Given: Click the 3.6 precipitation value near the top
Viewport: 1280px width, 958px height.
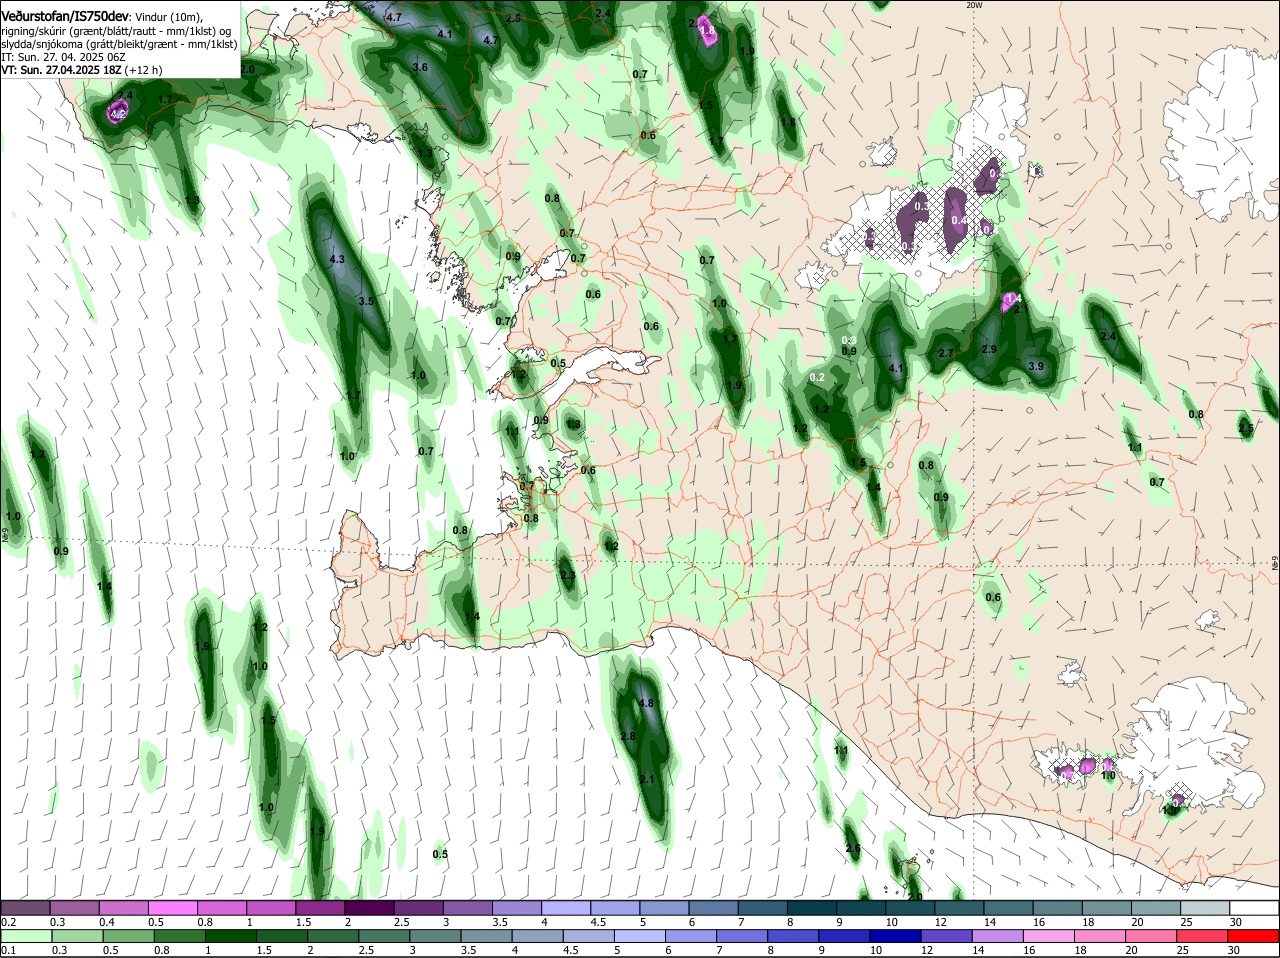Looking at the screenshot, I should click(x=420, y=67).
